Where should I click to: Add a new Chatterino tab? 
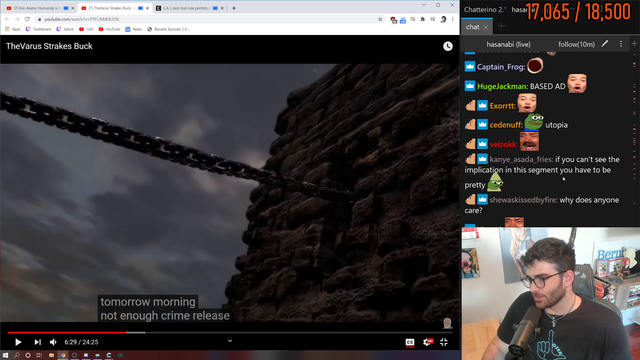[501, 27]
